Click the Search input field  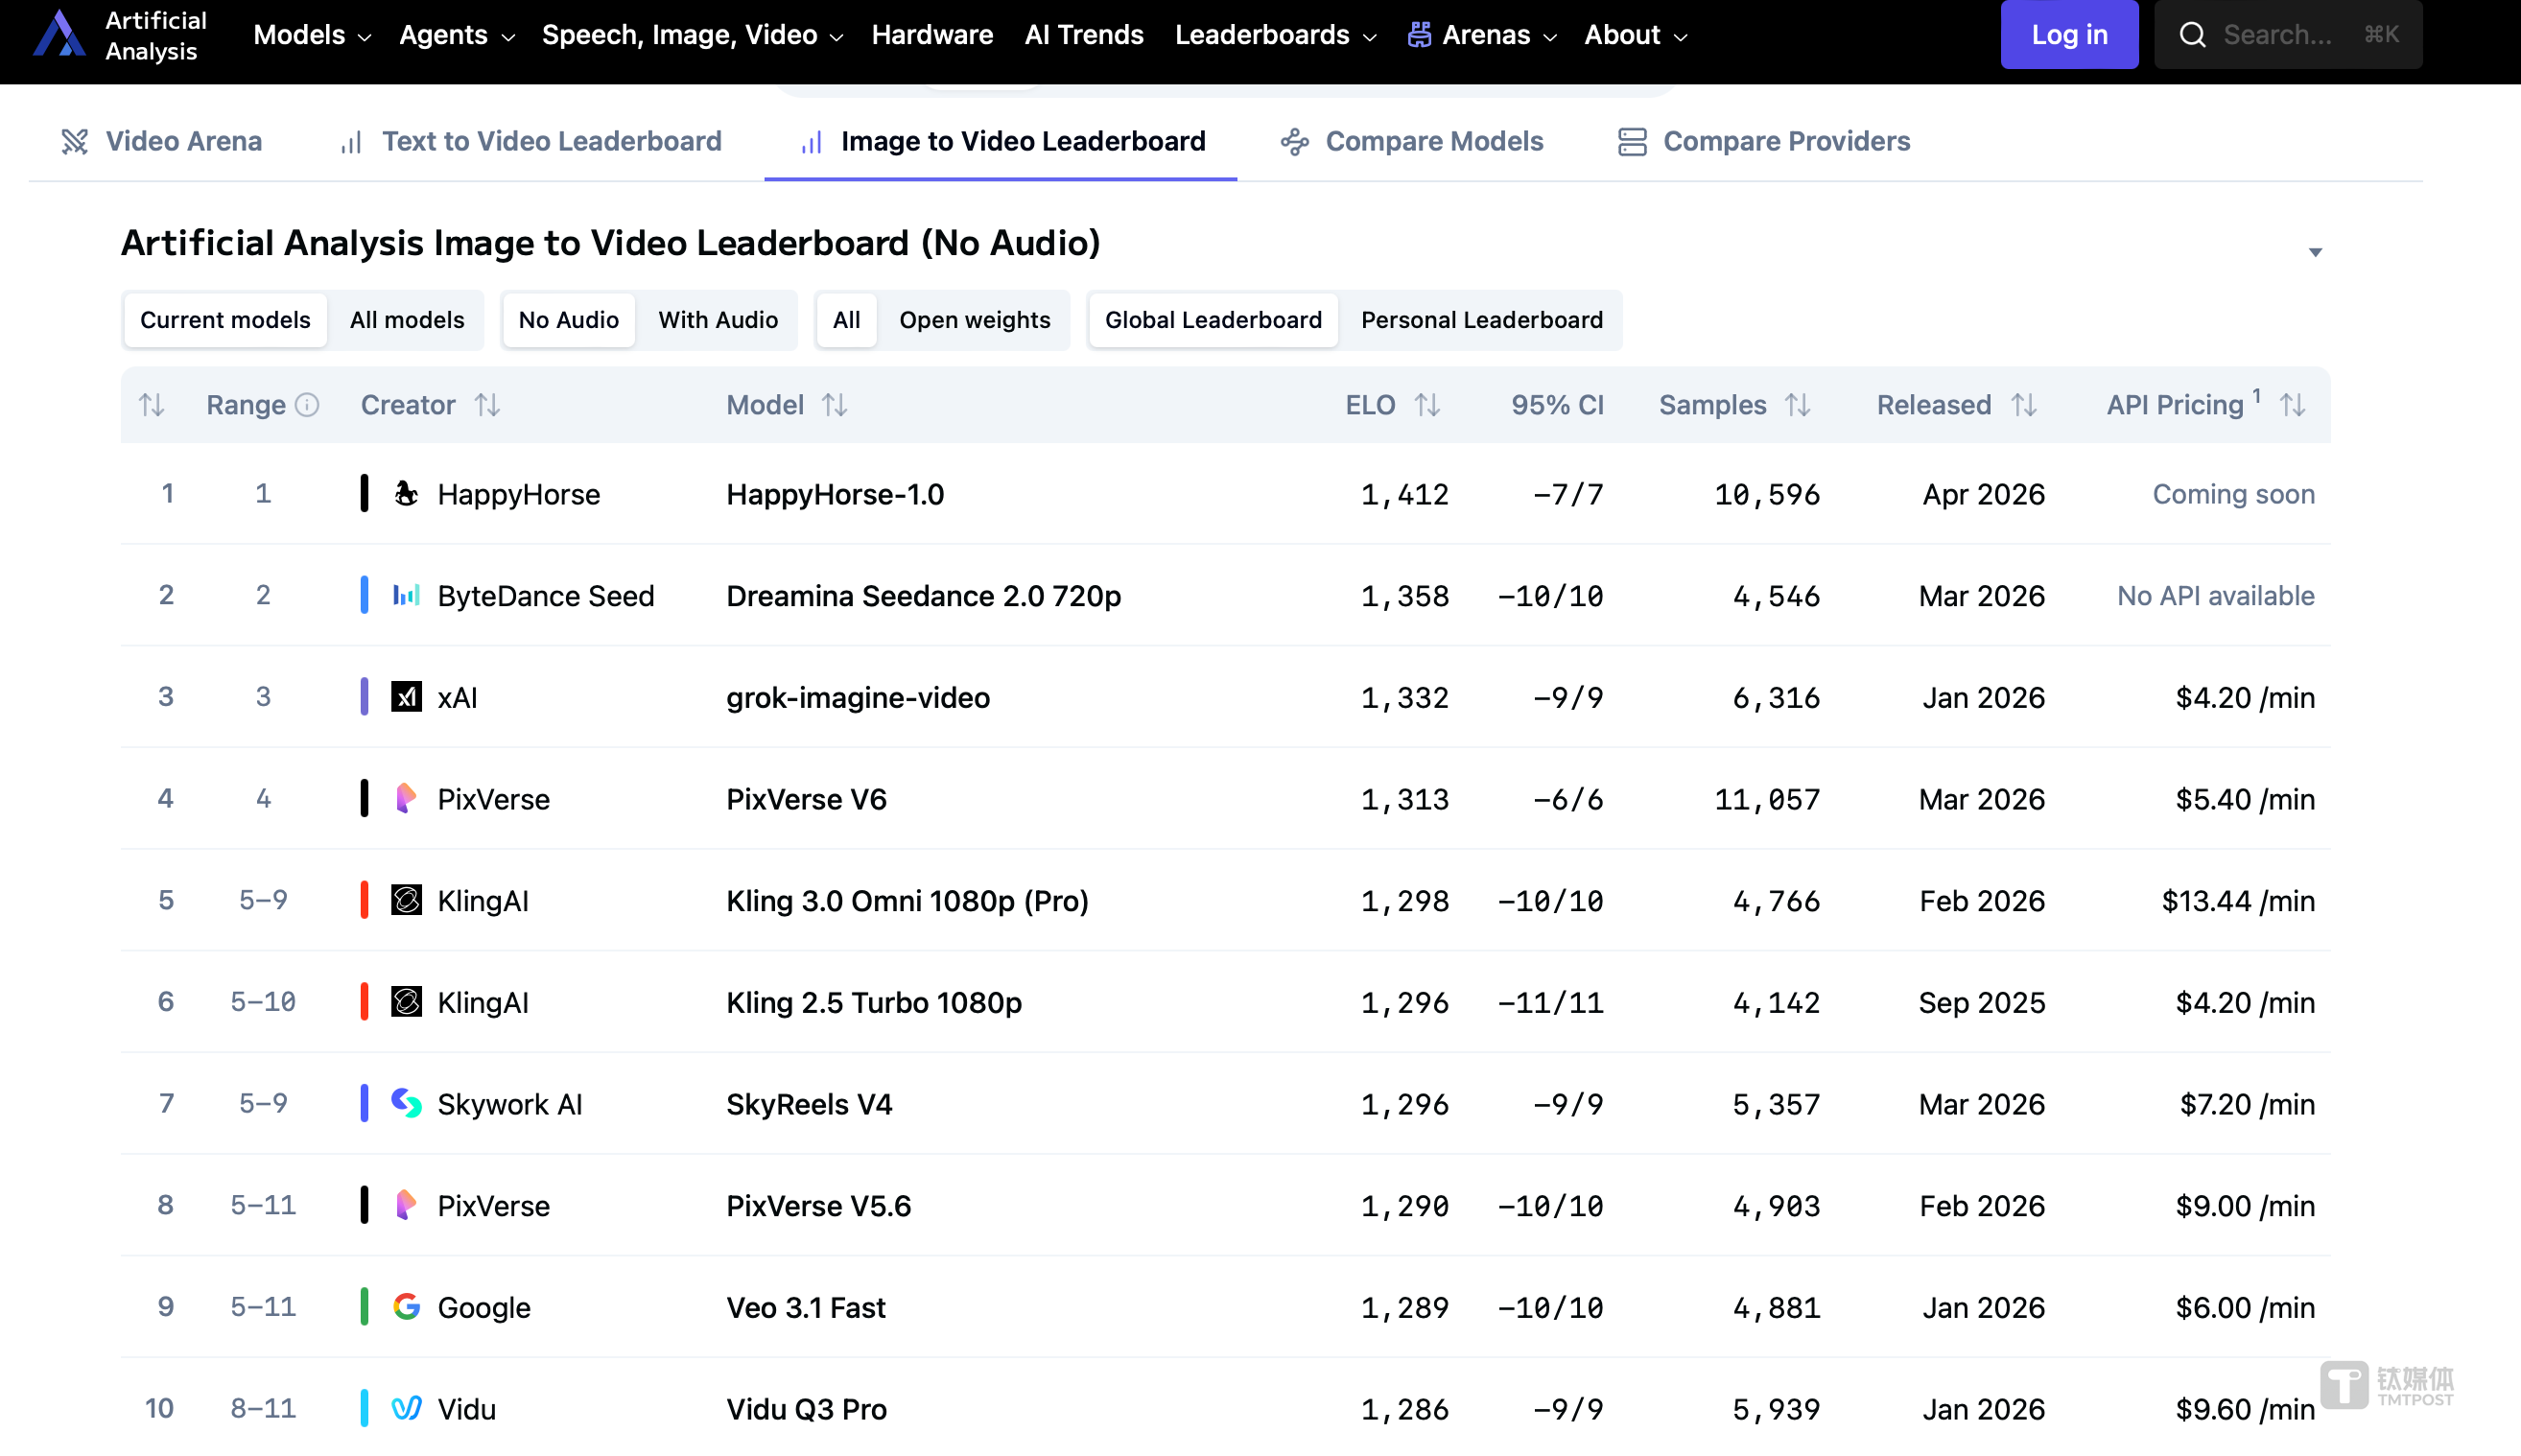(2288, 35)
